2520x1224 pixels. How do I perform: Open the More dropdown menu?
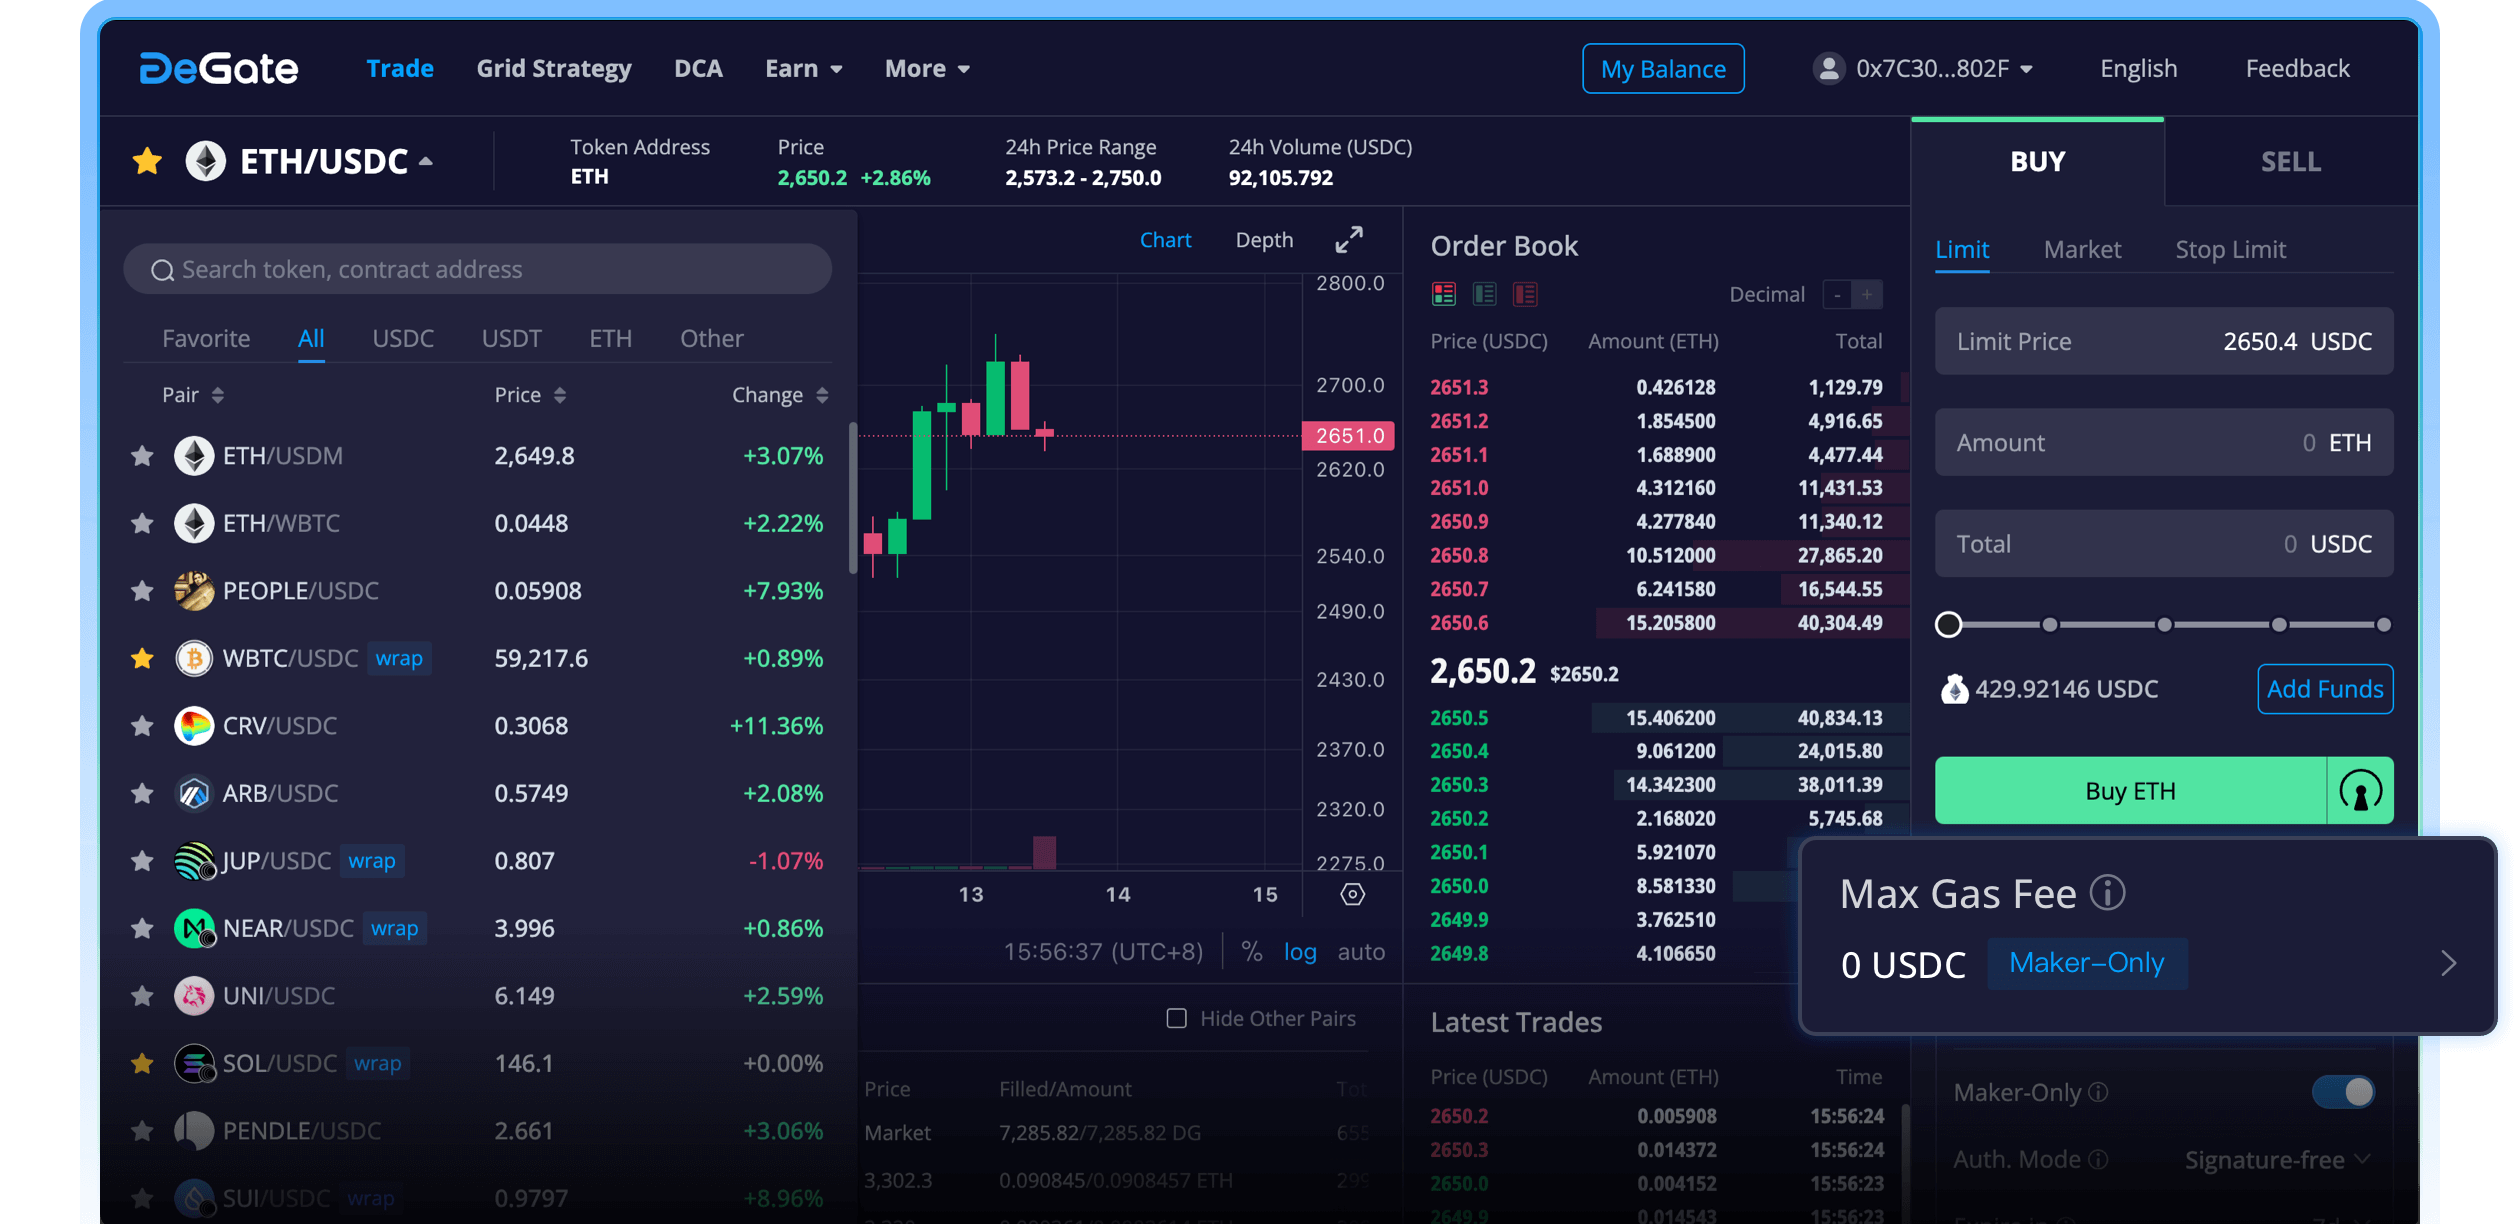(x=927, y=68)
